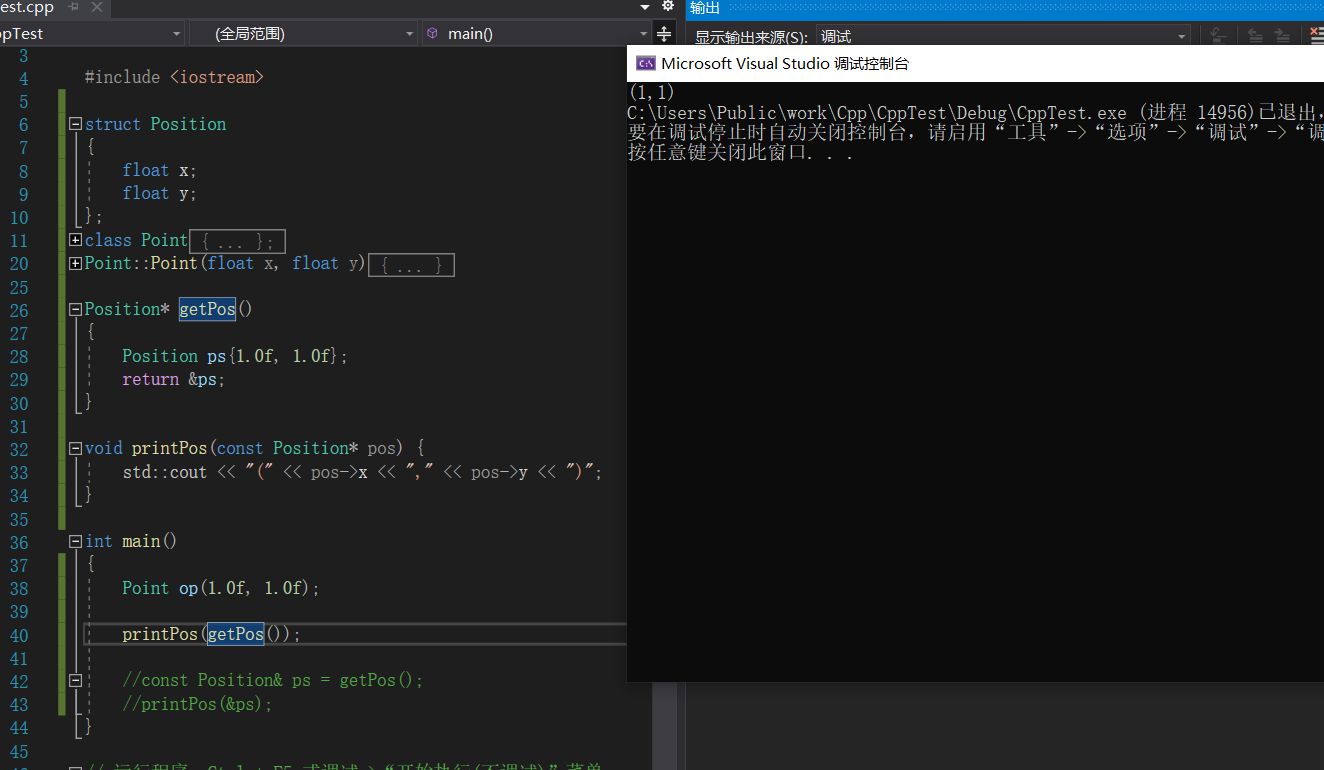The height and width of the screenshot is (770, 1324).
Task: Click line number 40 in the margin
Action: tap(19, 635)
